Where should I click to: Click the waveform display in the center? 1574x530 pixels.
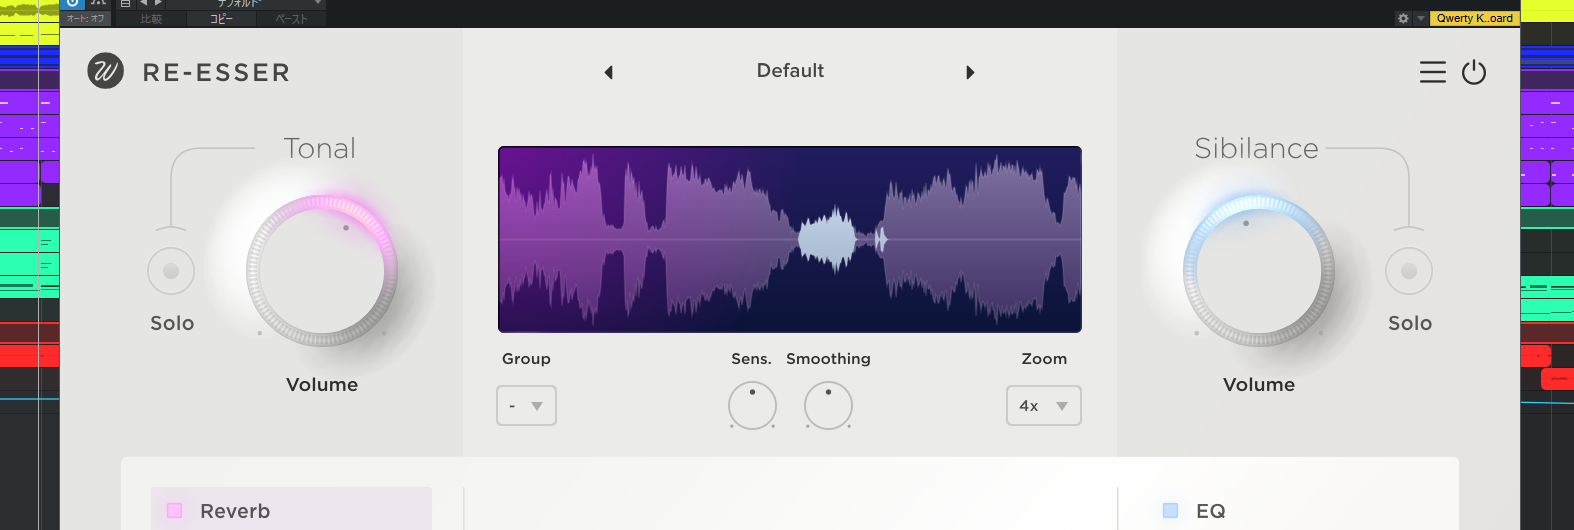[789, 240]
